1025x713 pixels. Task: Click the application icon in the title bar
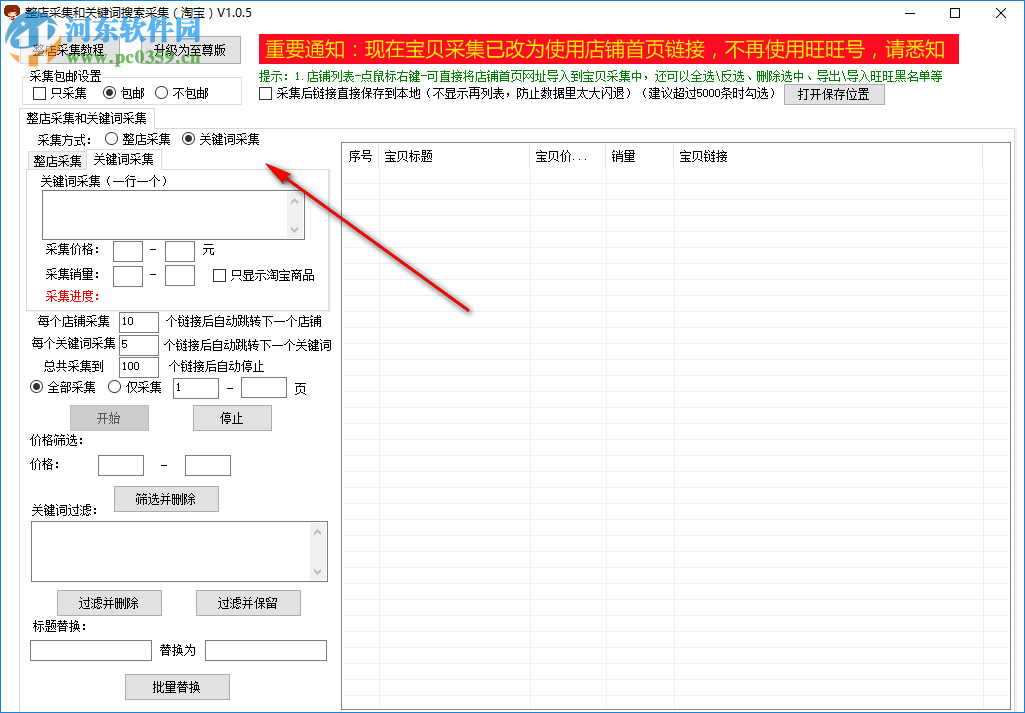(14, 12)
